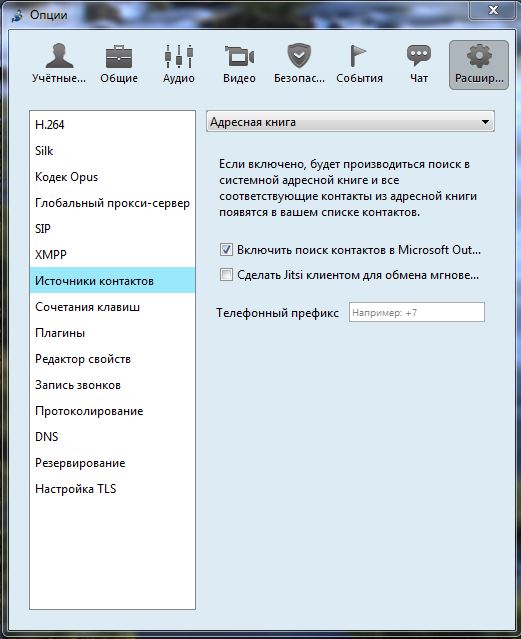Expand the Адресная книга dropdown
This screenshot has width=521, height=639.
[x=350, y=121]
